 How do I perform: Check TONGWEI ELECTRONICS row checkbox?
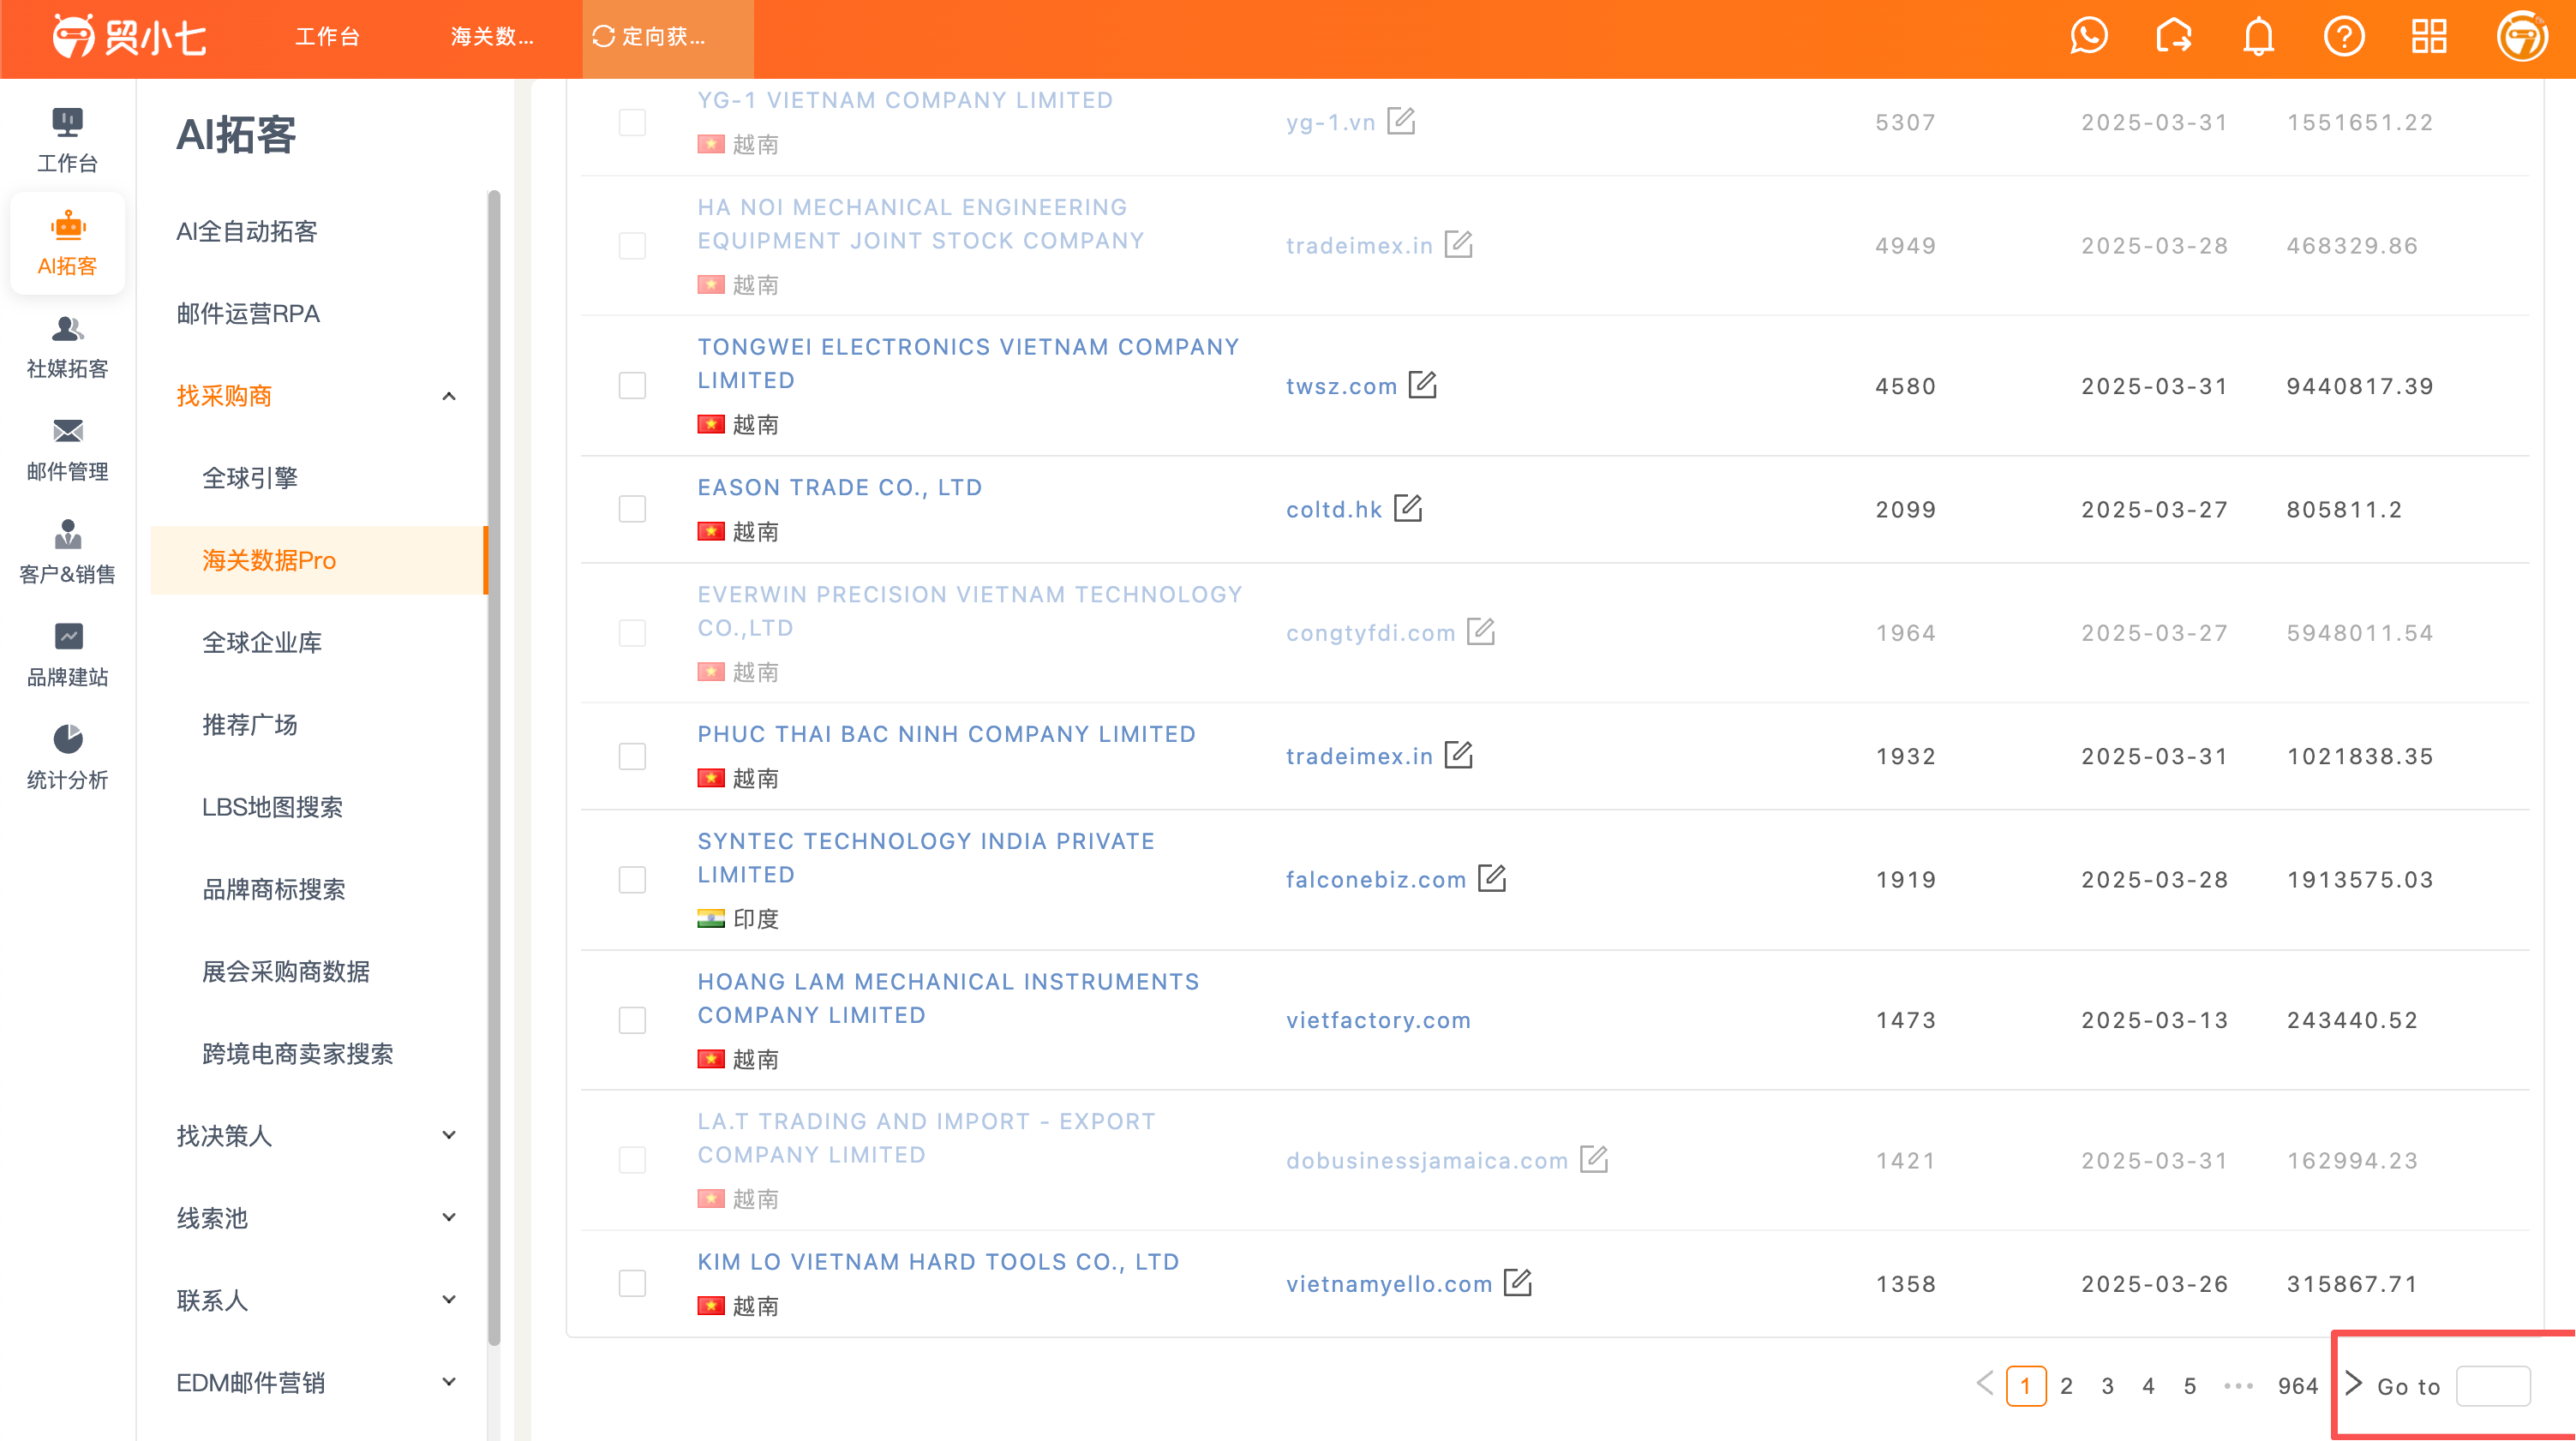point(632,386)
